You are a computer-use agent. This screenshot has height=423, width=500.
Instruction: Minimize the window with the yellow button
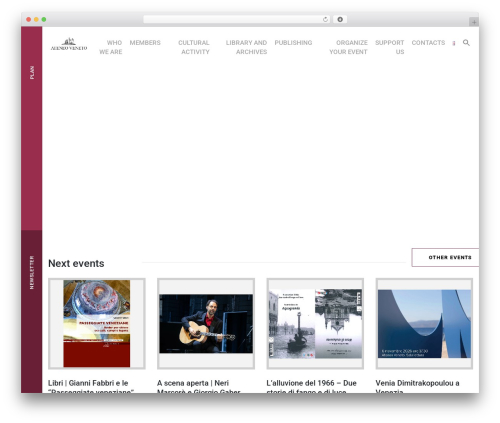[x=36, y=19]
